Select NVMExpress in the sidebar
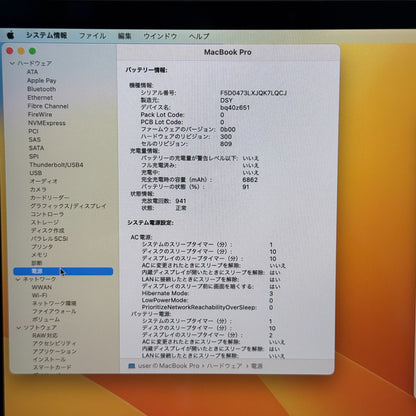 point(47,123)
